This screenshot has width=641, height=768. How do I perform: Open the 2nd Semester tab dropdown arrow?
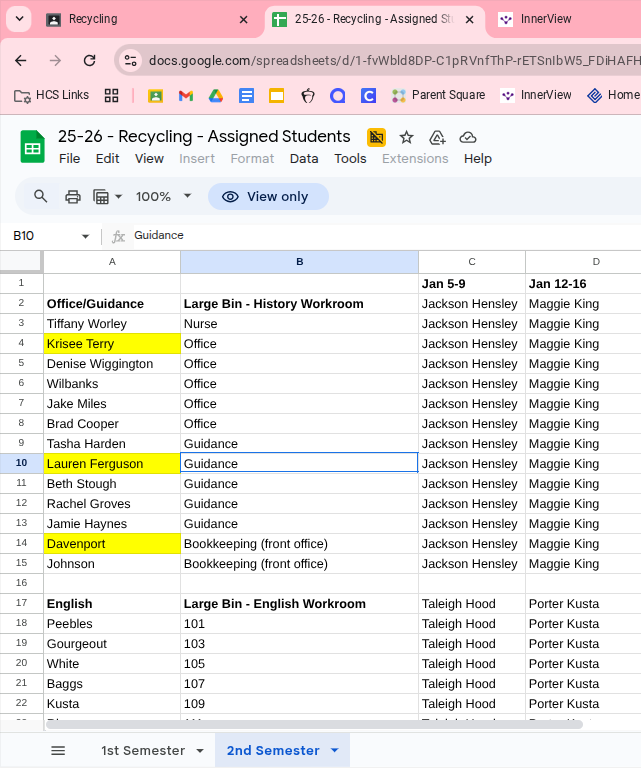click(334, 750)
